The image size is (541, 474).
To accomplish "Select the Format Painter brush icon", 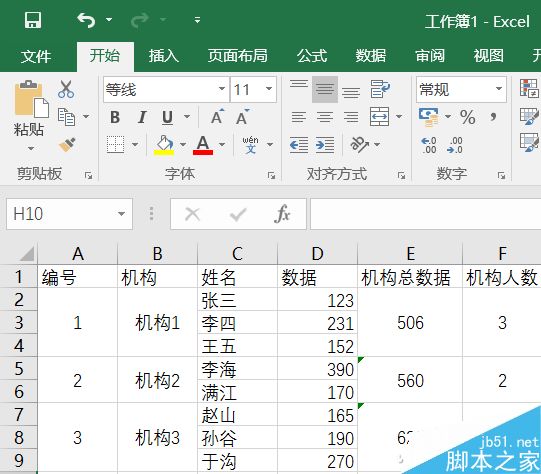I will 67,145.
